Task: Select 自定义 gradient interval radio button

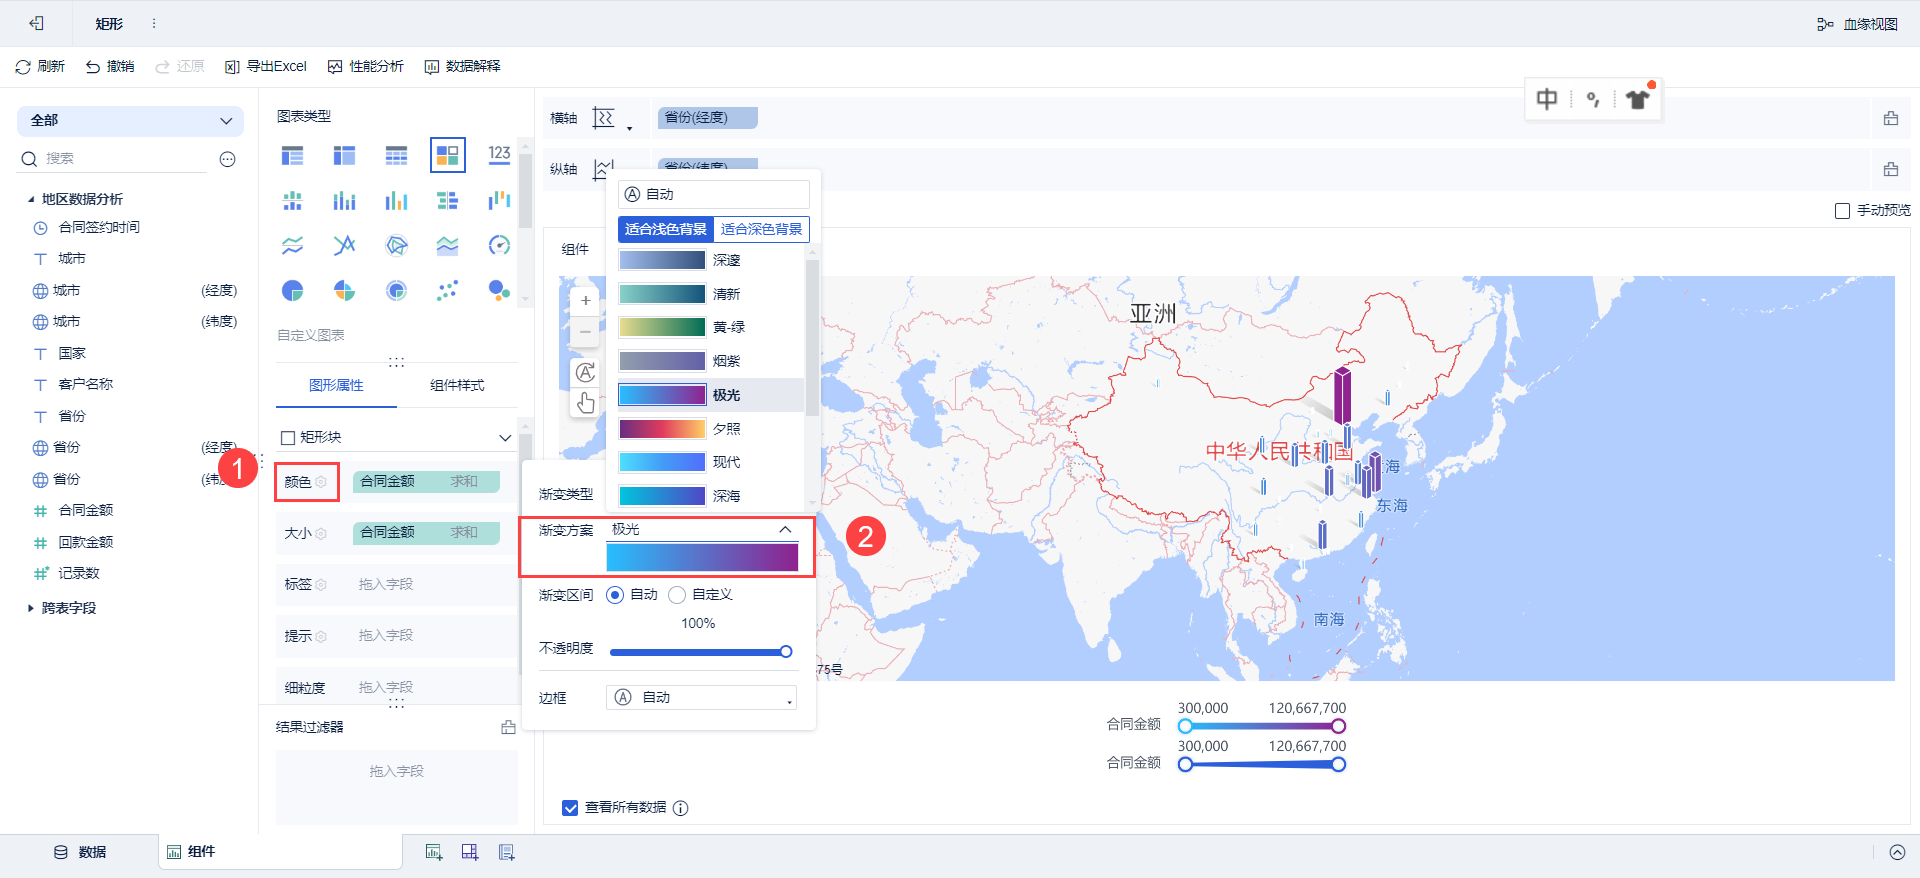Action: (677, 595)
